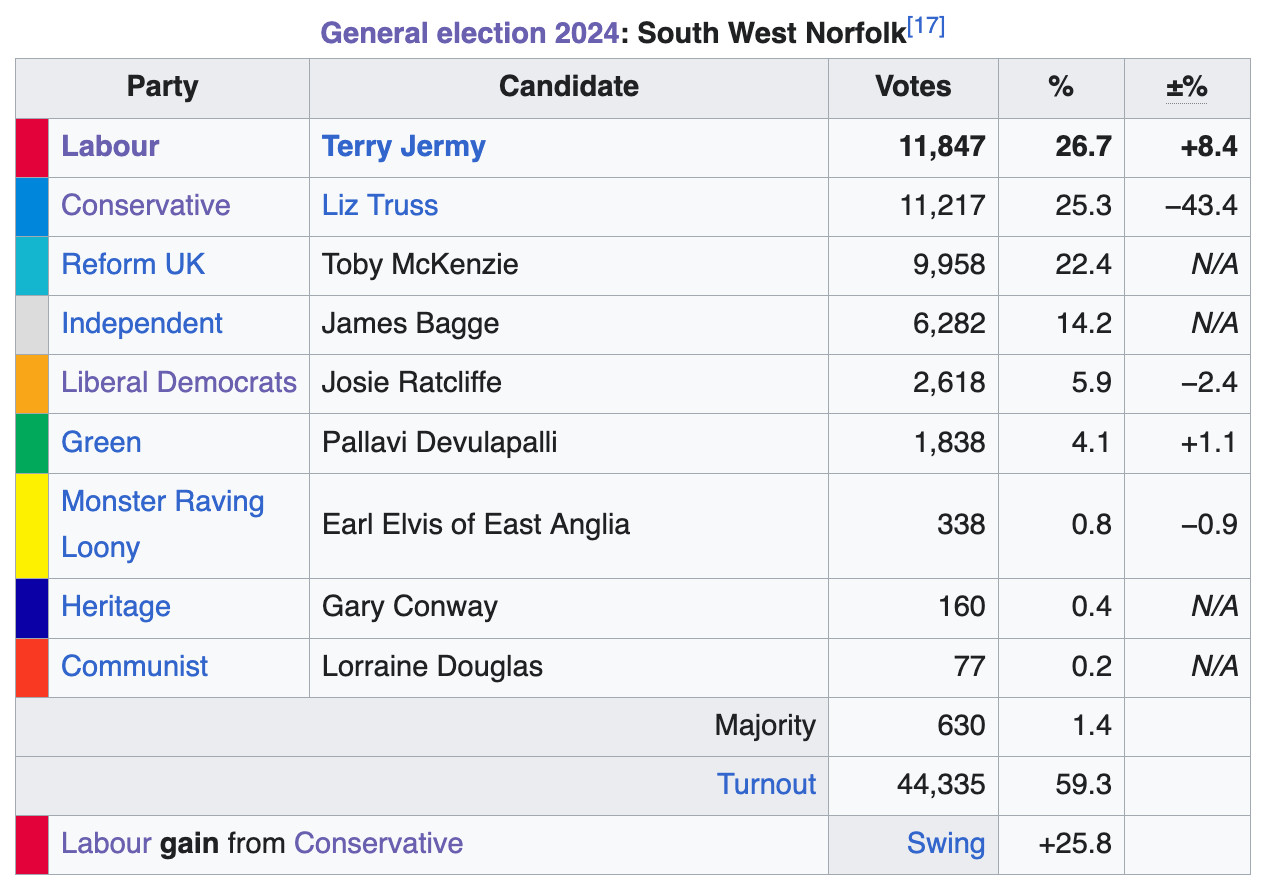Open the Liz Truss link
1268x888 pixels.
click(379, 205)
